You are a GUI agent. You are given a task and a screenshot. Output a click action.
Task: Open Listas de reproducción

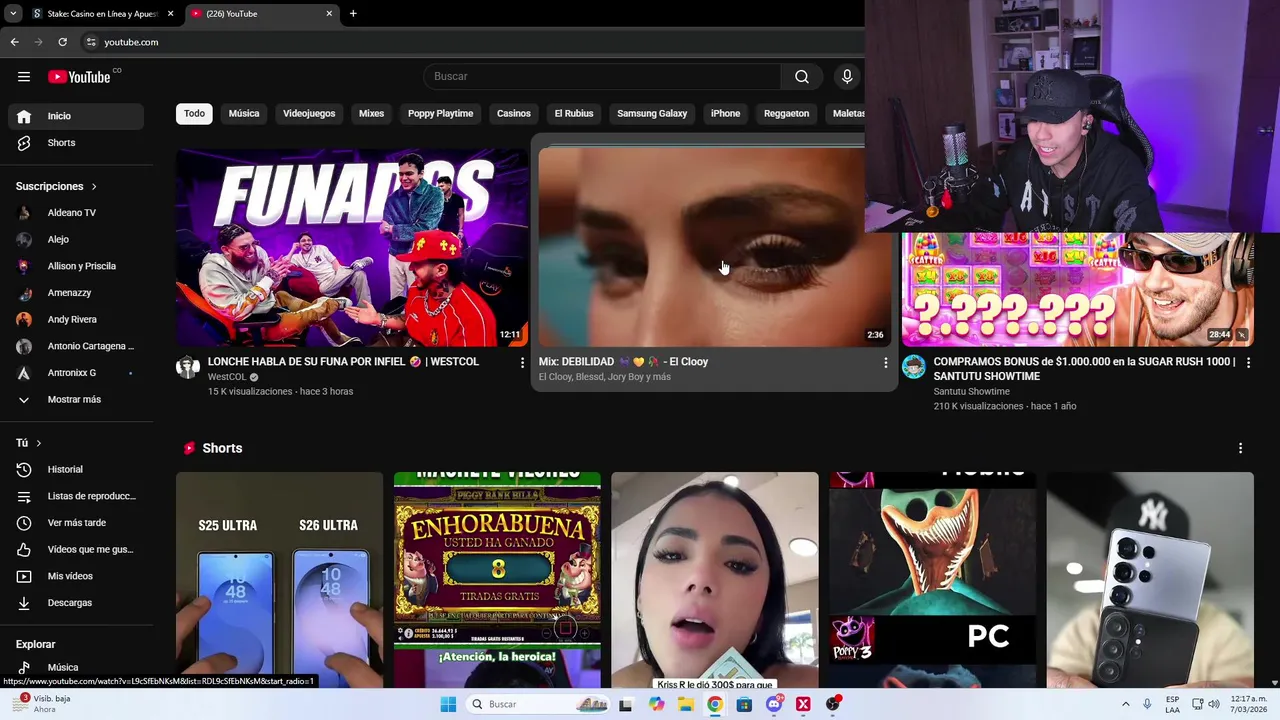(x=76, y=496)
